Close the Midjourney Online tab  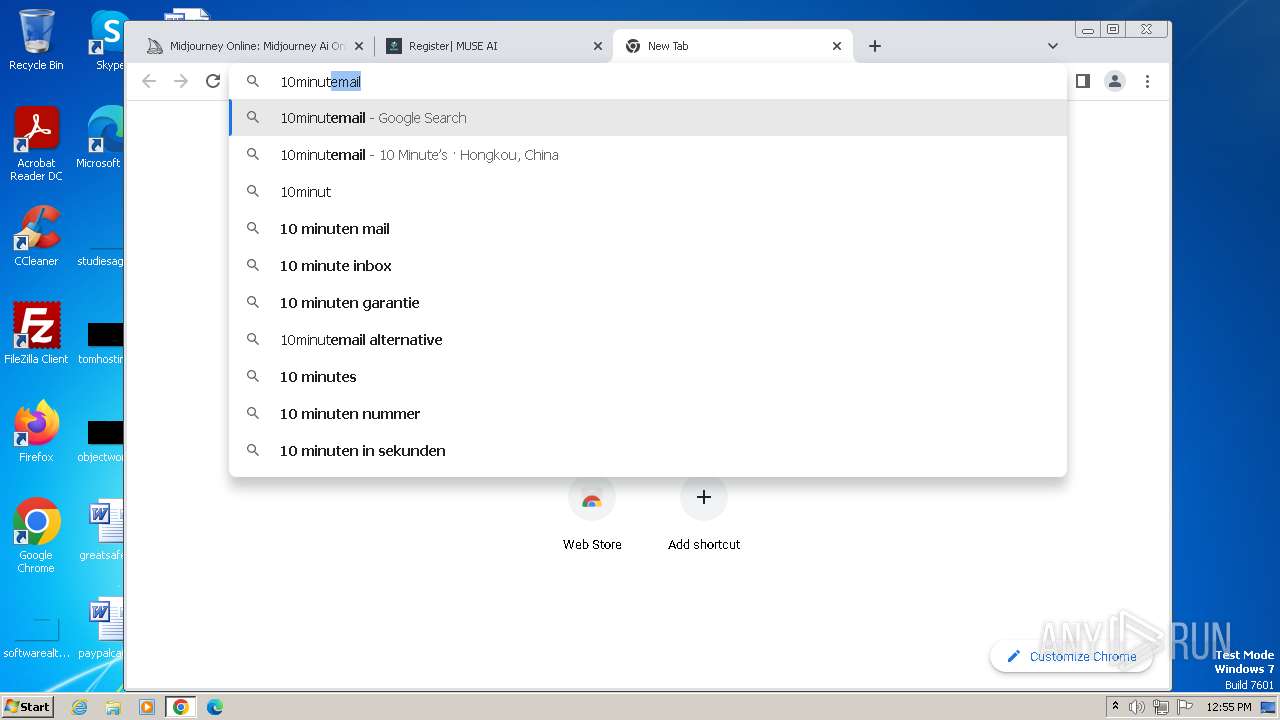coord(359,46)
